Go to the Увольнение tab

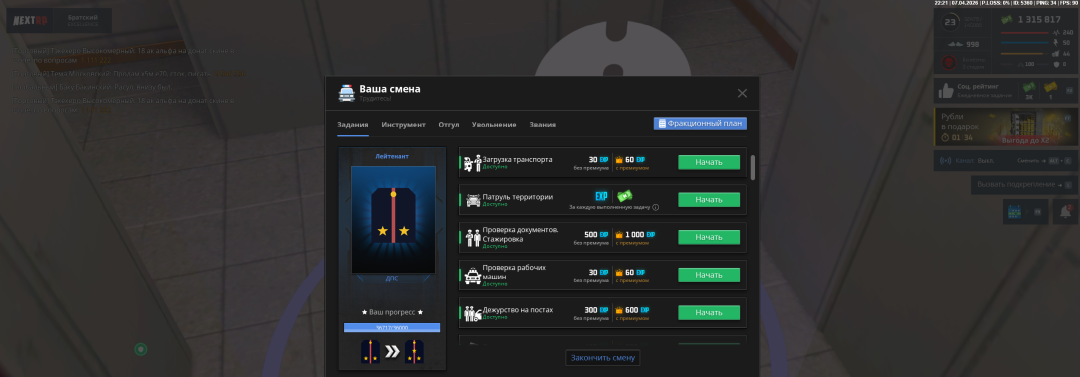coord(494,125)
